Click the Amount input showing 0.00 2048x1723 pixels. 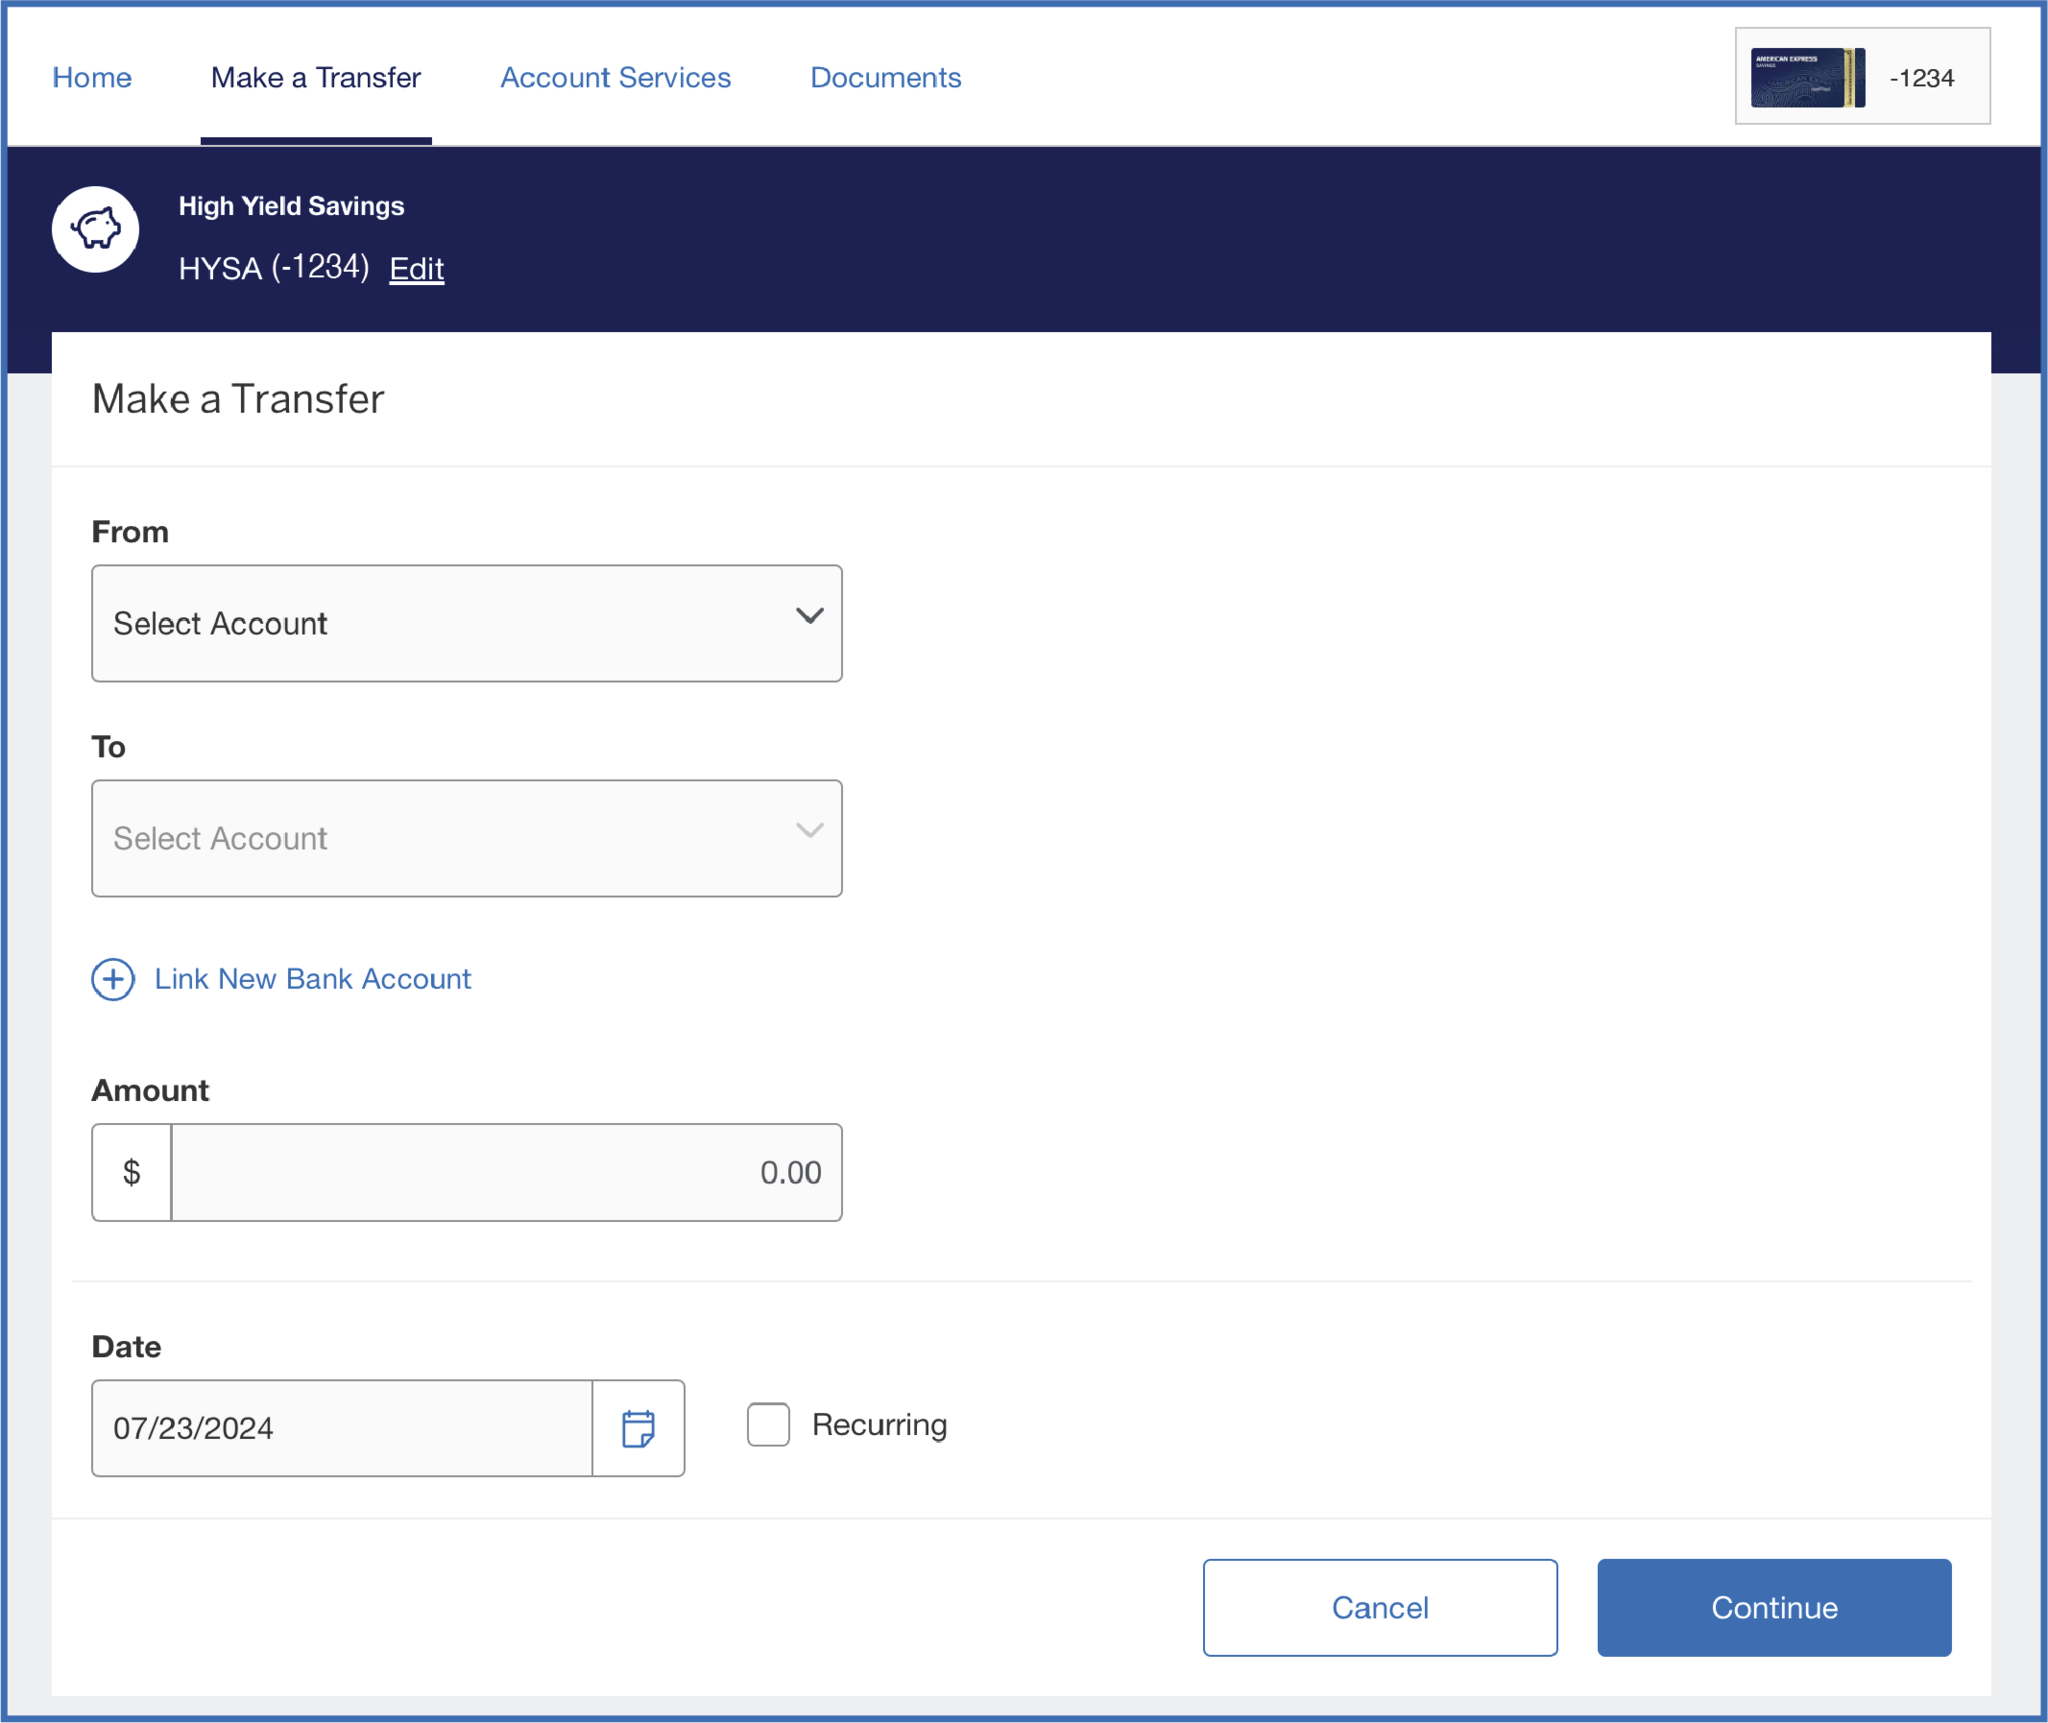(x=507, y=1171)
